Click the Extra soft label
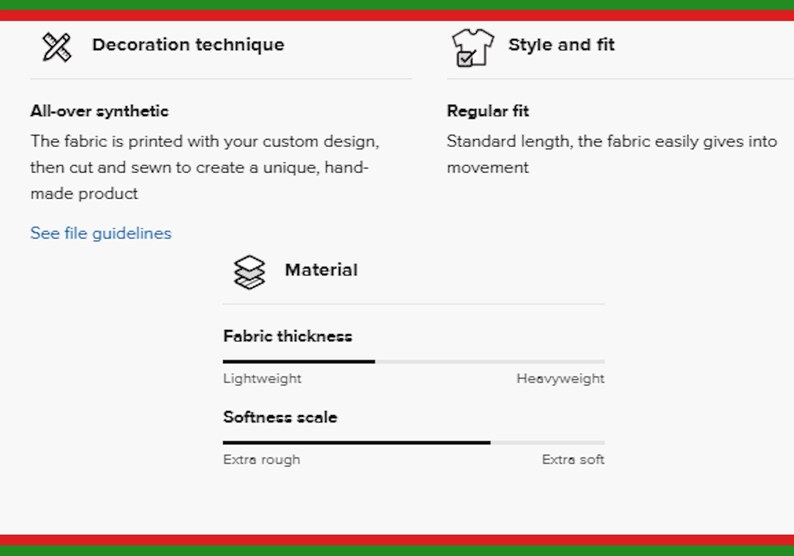The width and height of the screenshot is (794, 556). pyautogui.click(x=573, y=460)
